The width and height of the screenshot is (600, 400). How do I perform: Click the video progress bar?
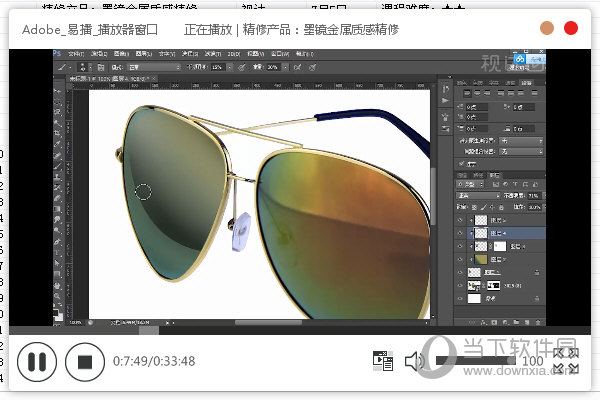point(300,330)
